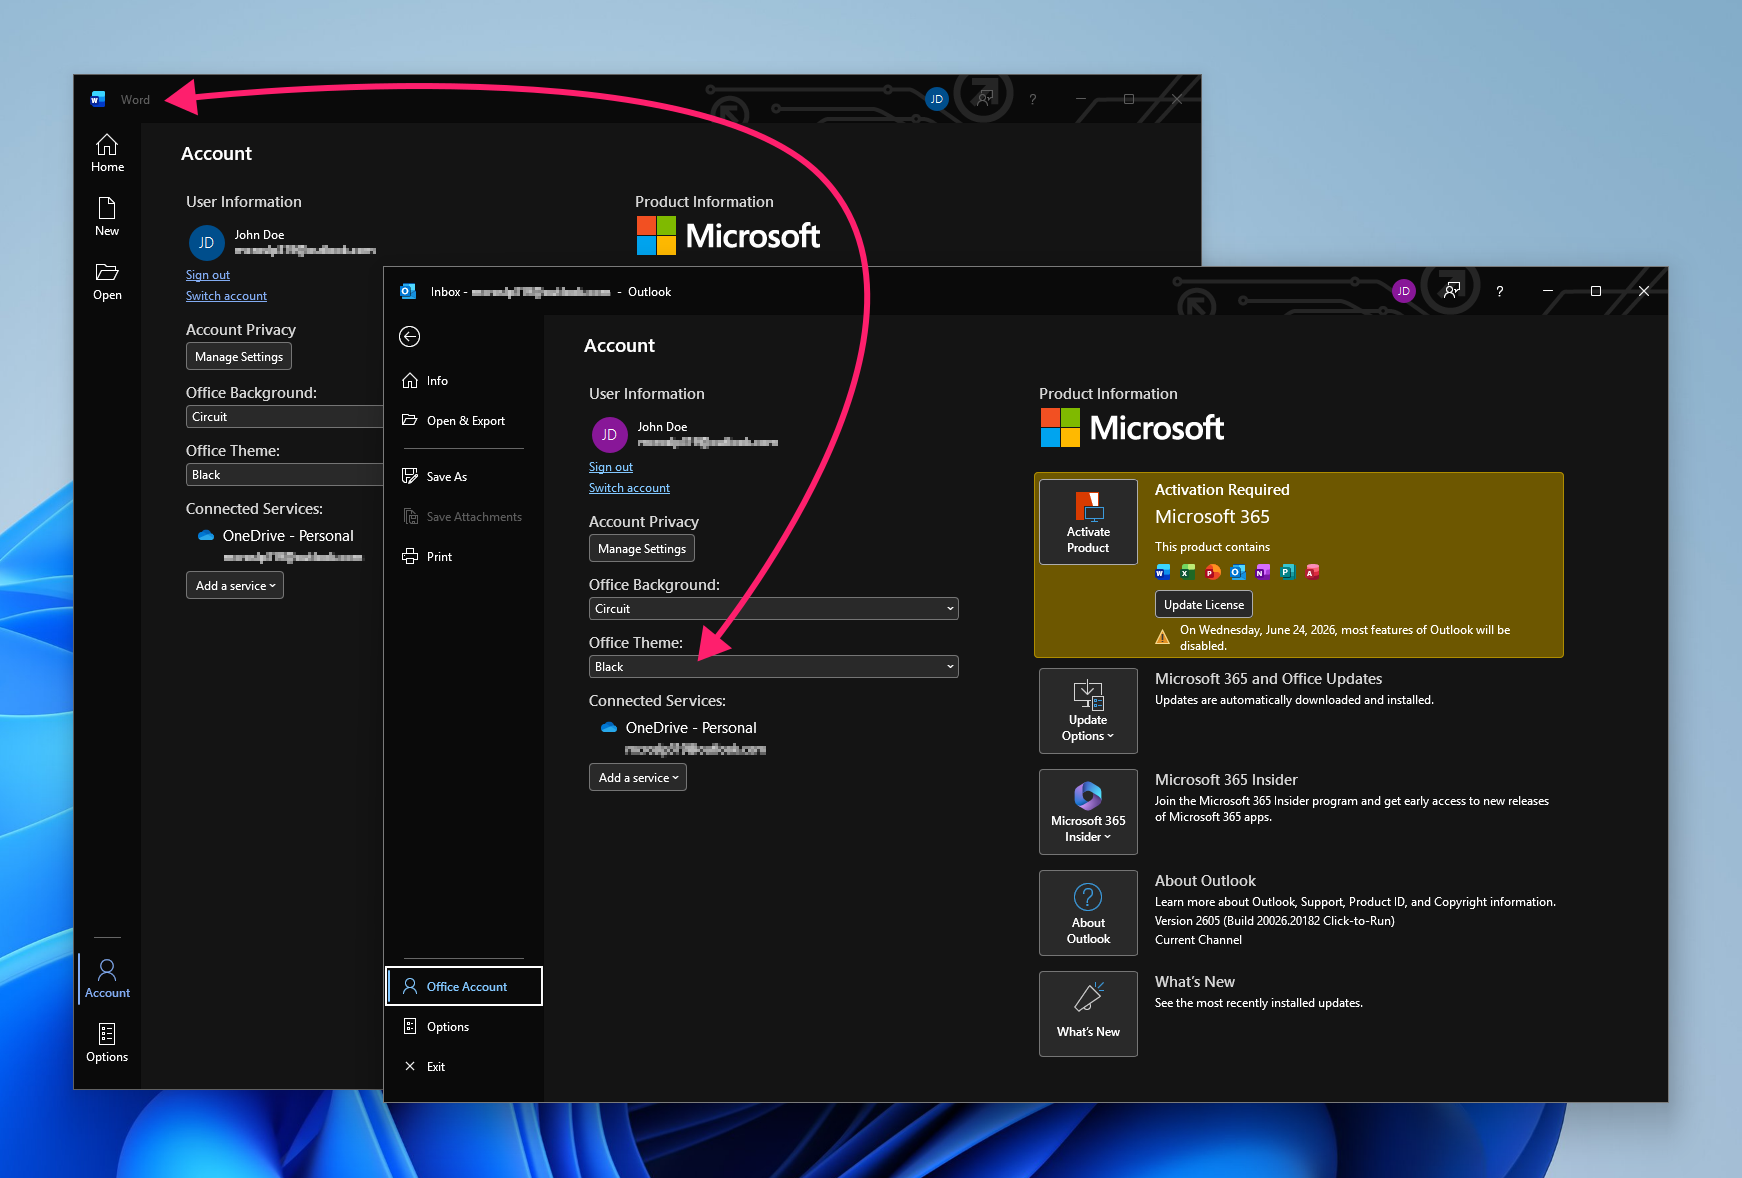Expand Microsoft 365 Insider menu button
The width and height of the screenshot is (1742, 1178).
(1088, 812)
